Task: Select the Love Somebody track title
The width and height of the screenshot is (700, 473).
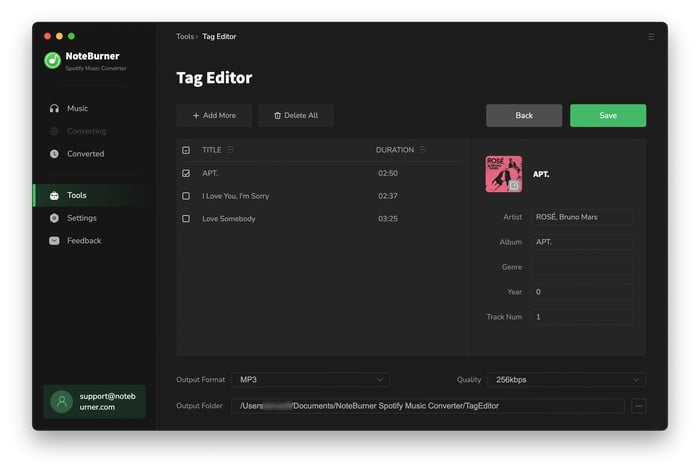Action: [229, 219]
